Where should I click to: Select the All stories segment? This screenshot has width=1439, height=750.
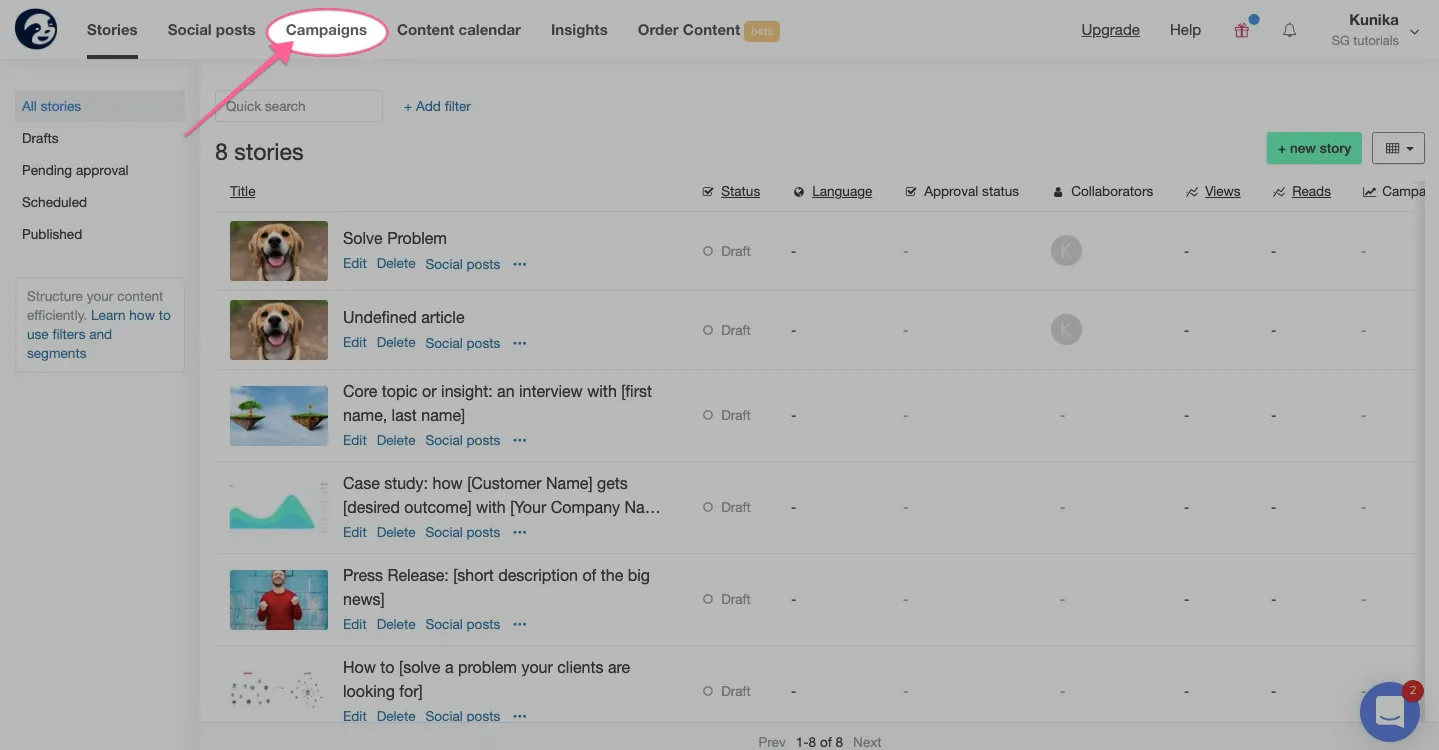tap(100, 106)
